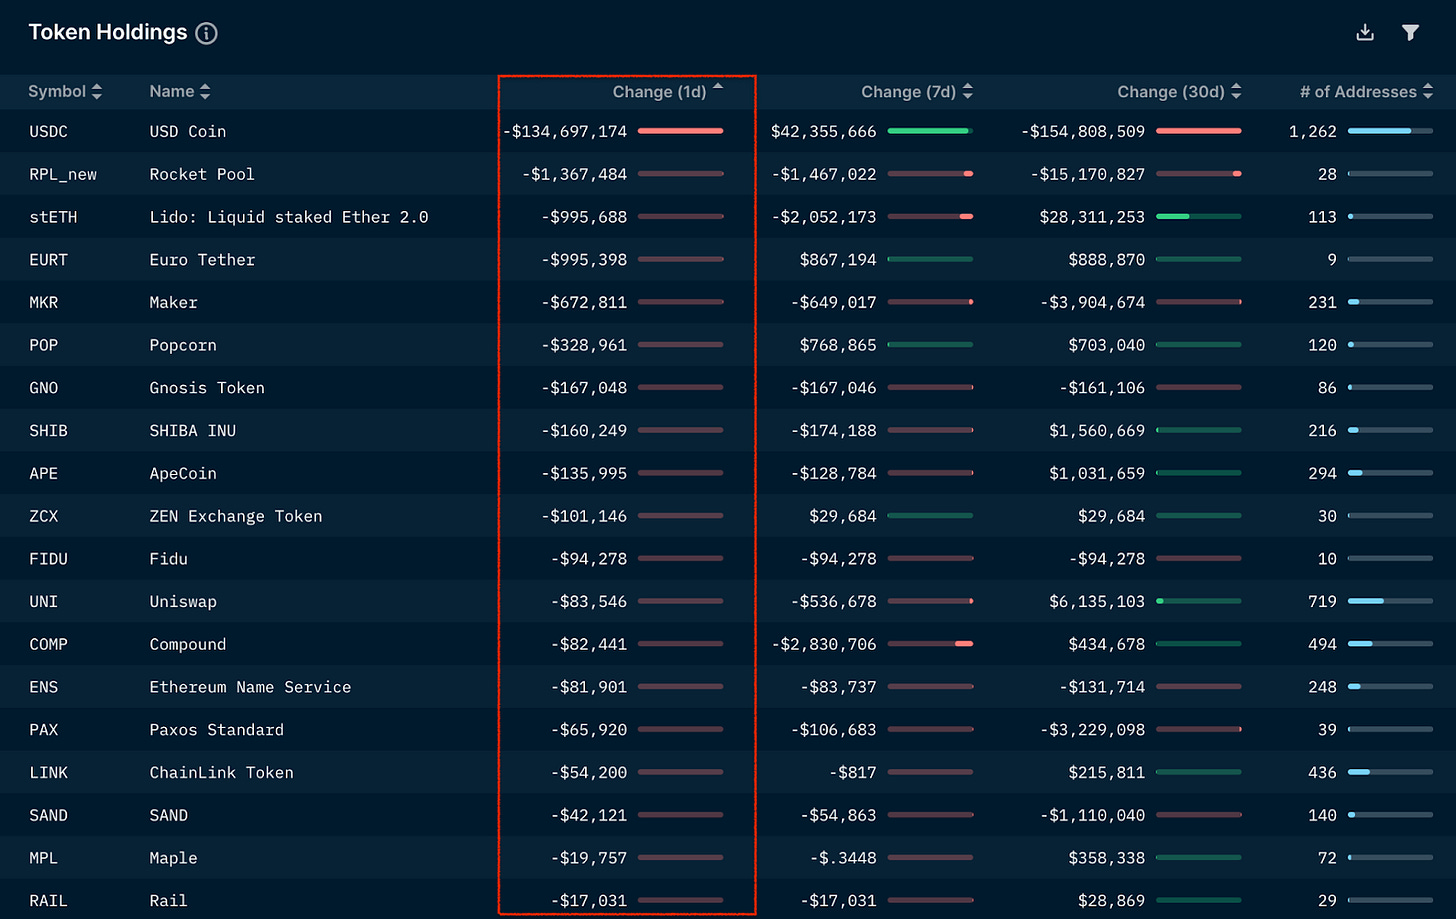Image resolution: width=1456 pixels, height=919 pixels.
Task: Click the ApeCoin name
Action: point(183,474)
